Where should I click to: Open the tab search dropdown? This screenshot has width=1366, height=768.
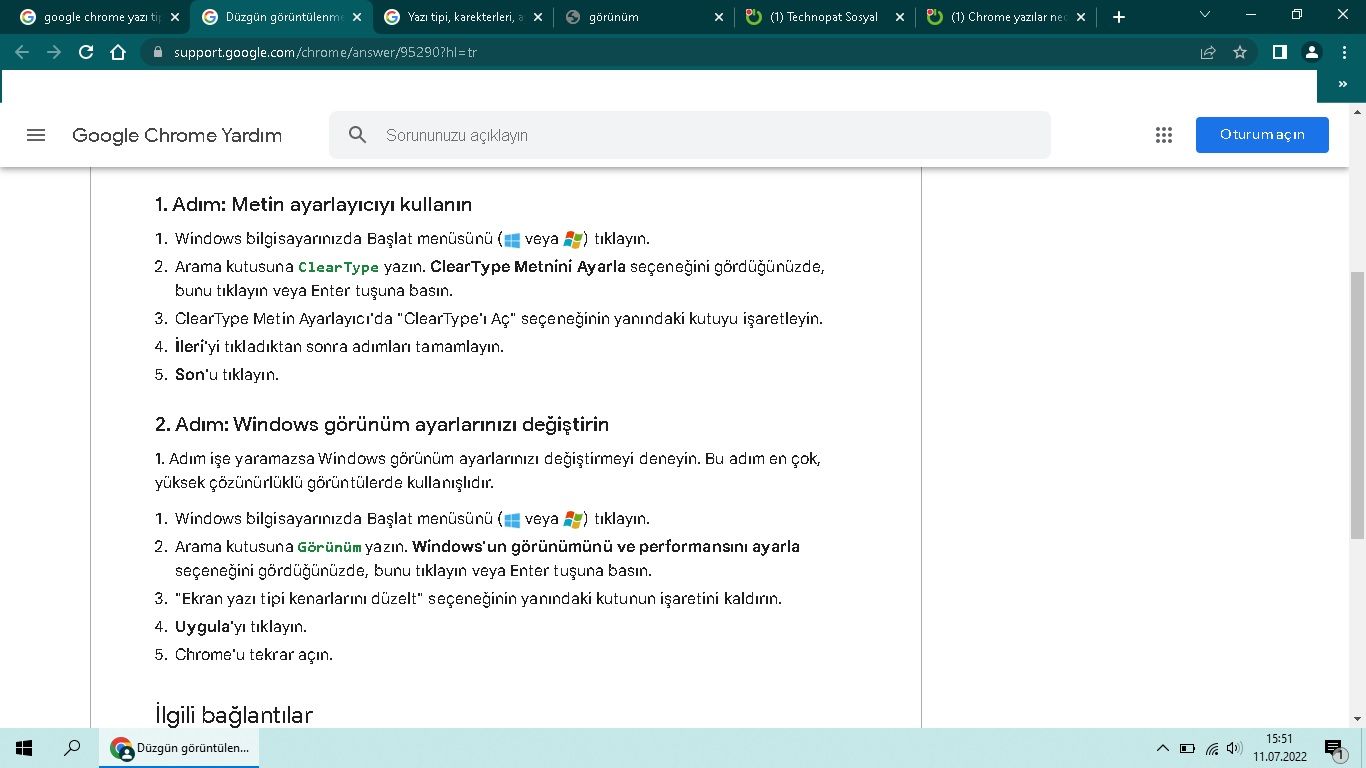[1204, 15]
